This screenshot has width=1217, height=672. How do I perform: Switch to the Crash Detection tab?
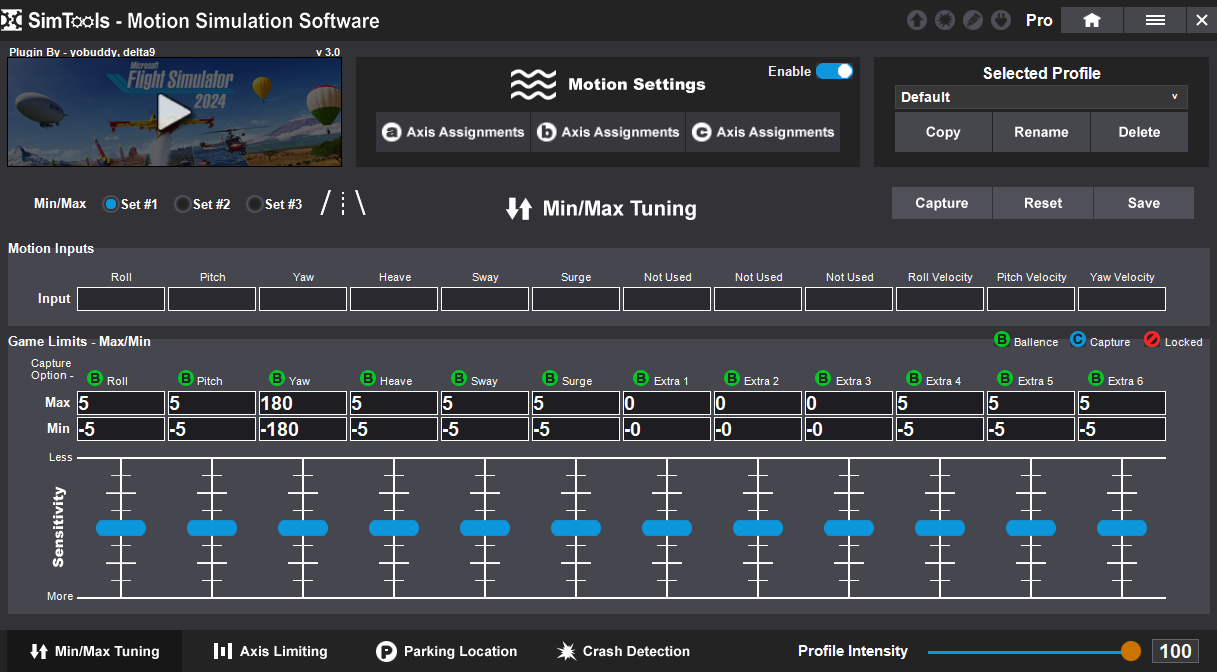tap(623, 651)
